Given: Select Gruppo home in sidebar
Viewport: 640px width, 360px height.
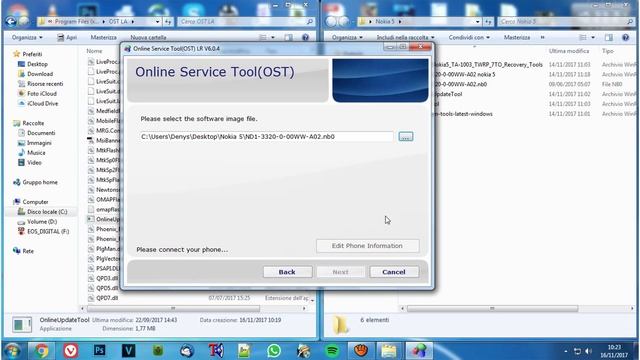Looking at the screenshot, I should (x=40, y=182).
